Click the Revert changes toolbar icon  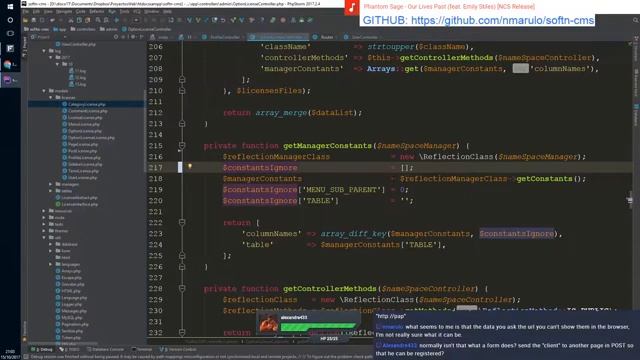click(223, 20)
